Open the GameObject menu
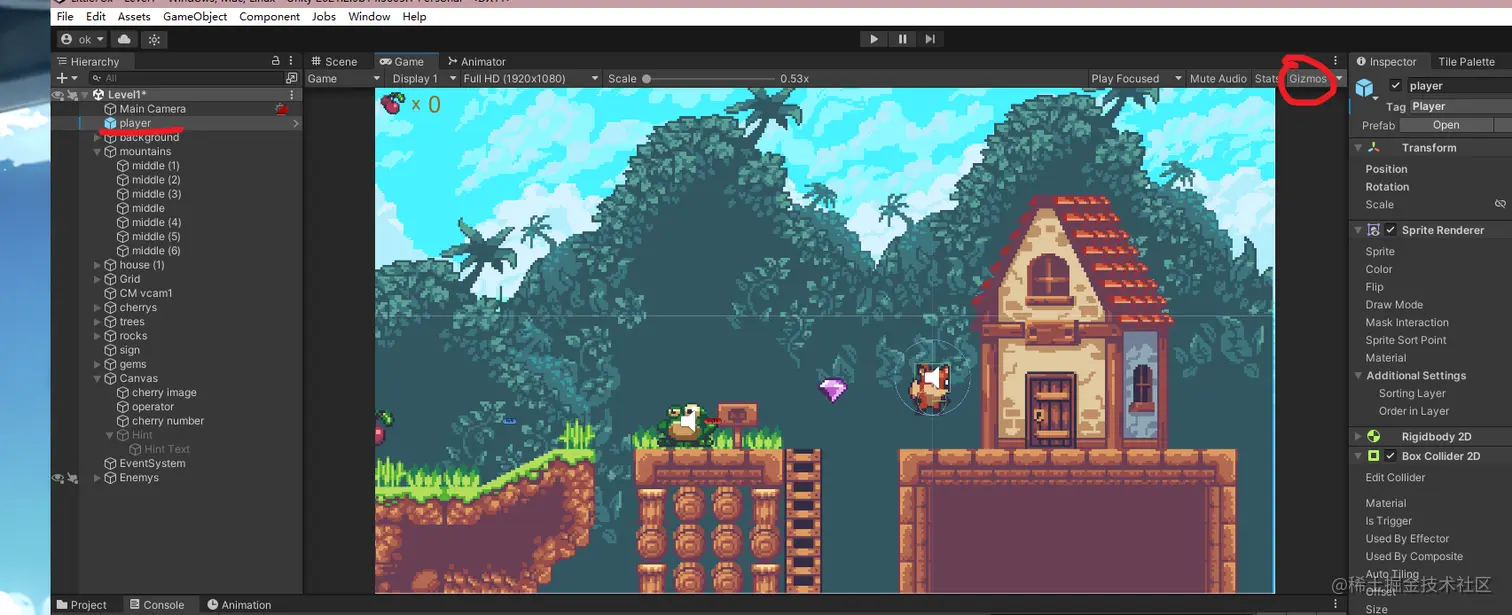The image size is (1512, 615). [195, 17]
